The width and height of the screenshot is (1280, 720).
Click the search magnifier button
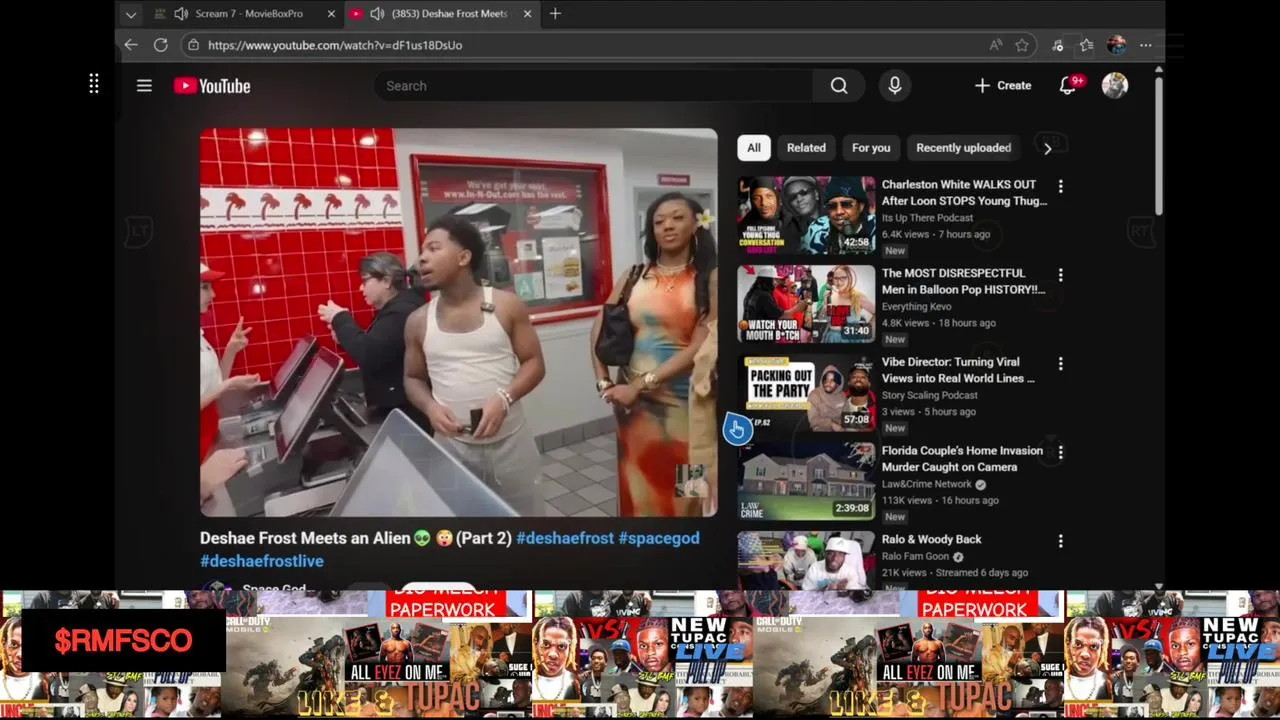(839, 86)
